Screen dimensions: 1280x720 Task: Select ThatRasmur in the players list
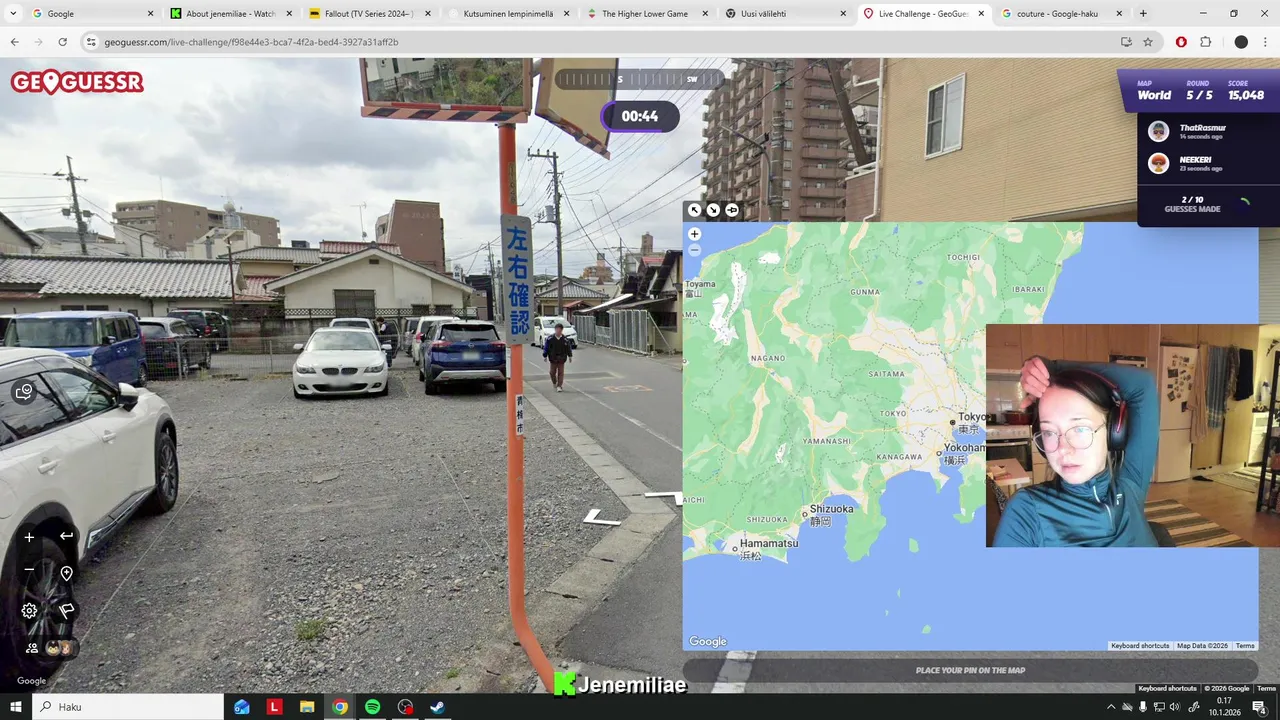(x=1203, y=131)
